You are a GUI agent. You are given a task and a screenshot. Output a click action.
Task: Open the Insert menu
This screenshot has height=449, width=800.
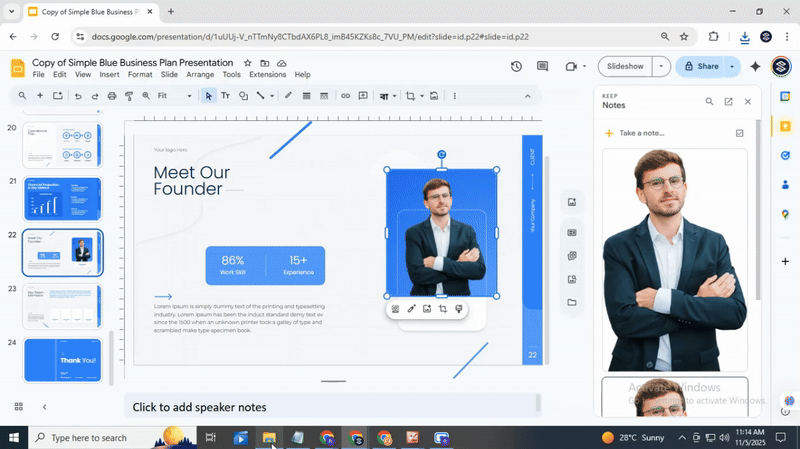pyautogui.click(x=109, y=75)
